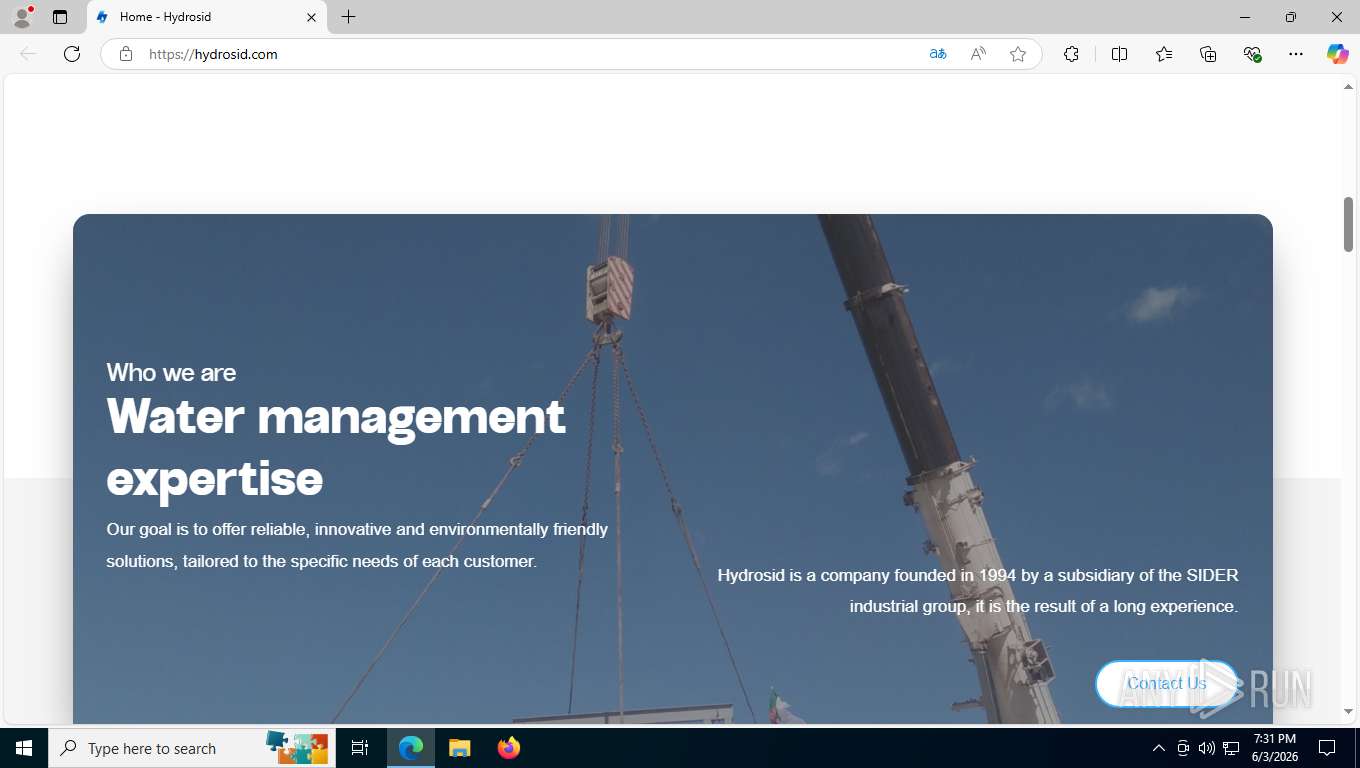This screenshot has width=1360, height=768.
Task: Click the scrollbar down arrow
Action: point(1348,712)
